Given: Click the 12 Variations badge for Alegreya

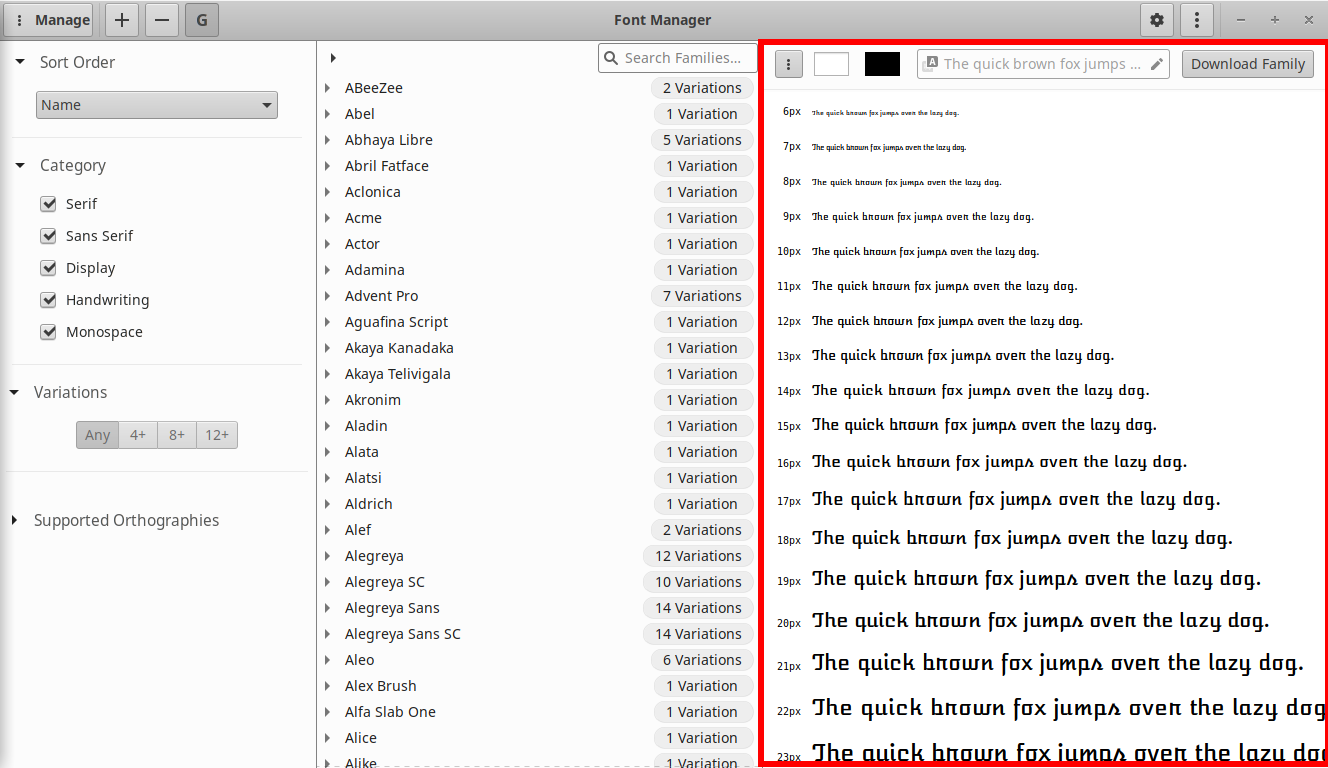Looking at the screenshot, I should (699, 556).
